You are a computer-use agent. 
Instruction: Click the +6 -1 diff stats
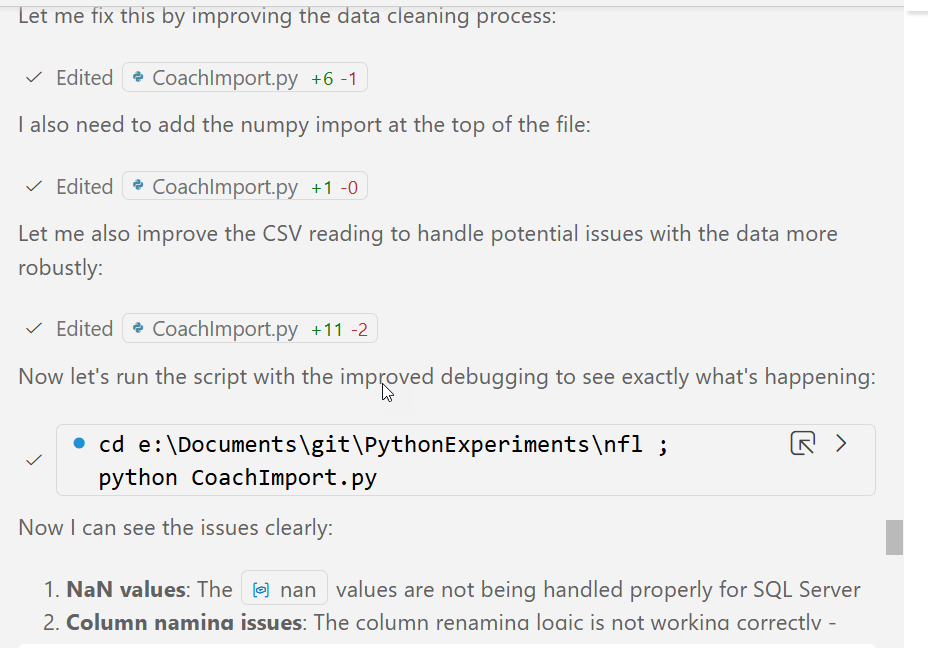pos(334,78)
